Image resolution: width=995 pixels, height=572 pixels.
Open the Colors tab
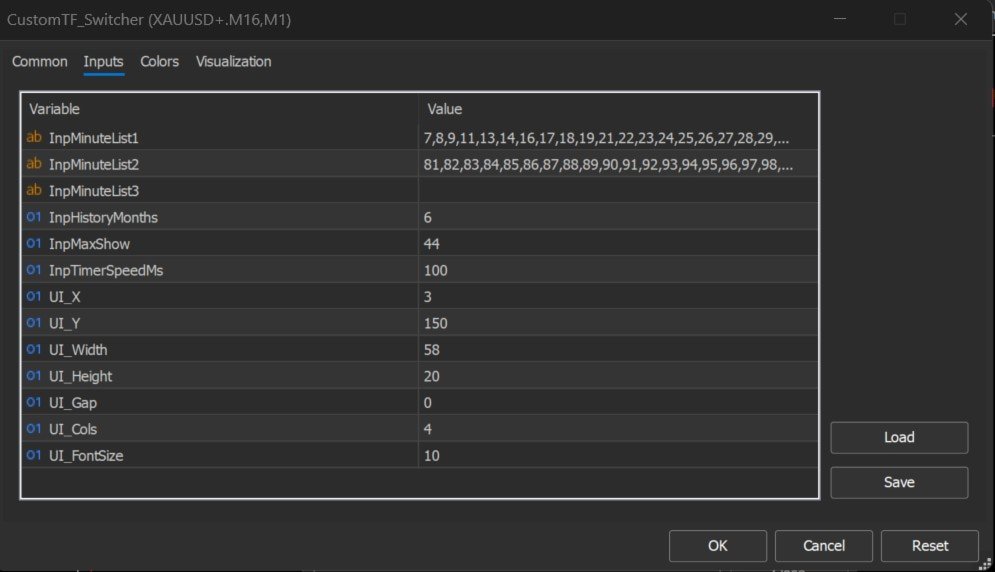coord(160,62)
